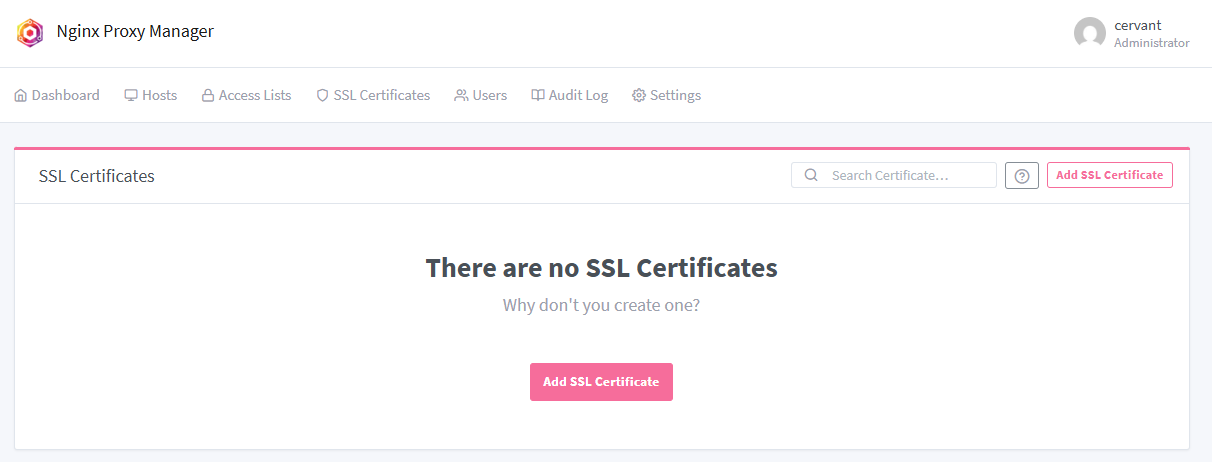Click the gear icon for Settings
1212x462 pixels.
[x=639, y=96]
